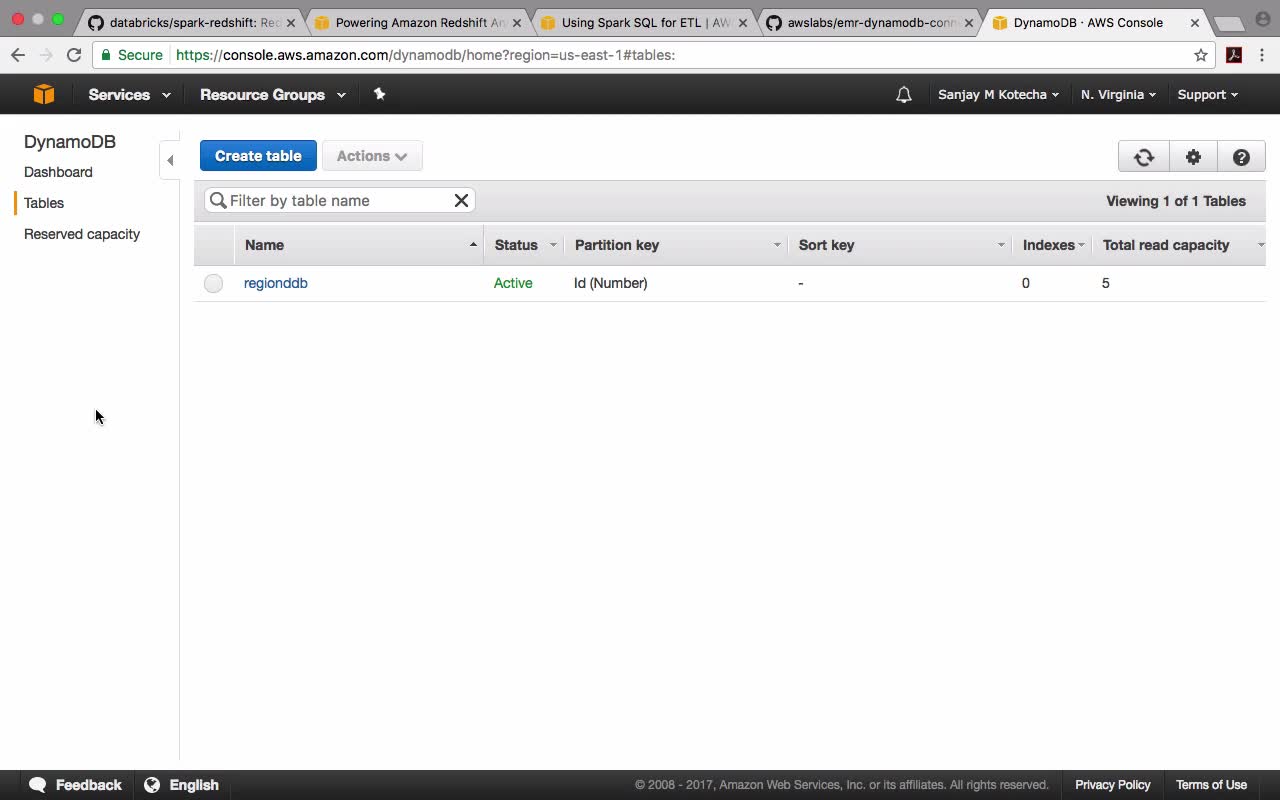
Task: Click the browser back arrow
Action: click(18, 55)
